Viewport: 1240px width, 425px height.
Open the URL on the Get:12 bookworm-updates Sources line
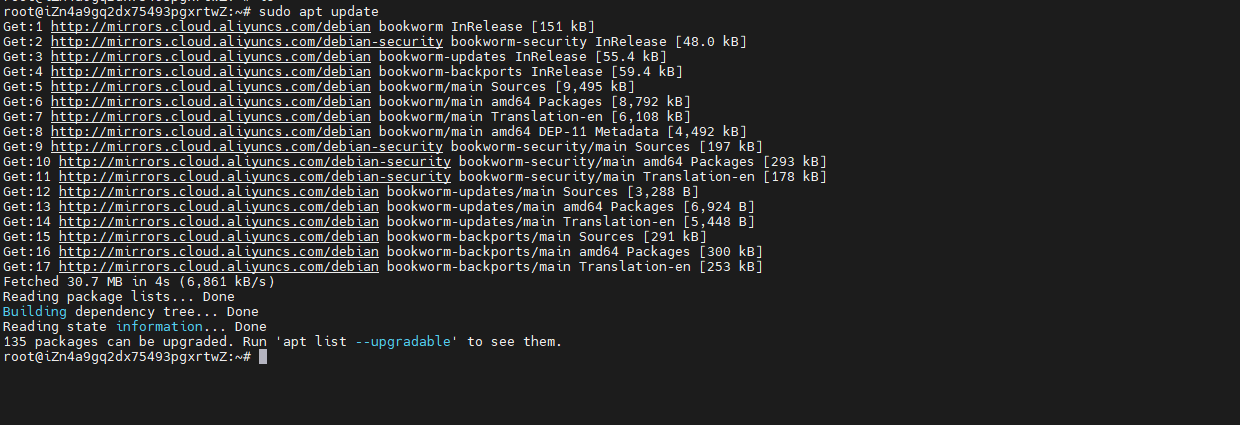tap(218, 191)
